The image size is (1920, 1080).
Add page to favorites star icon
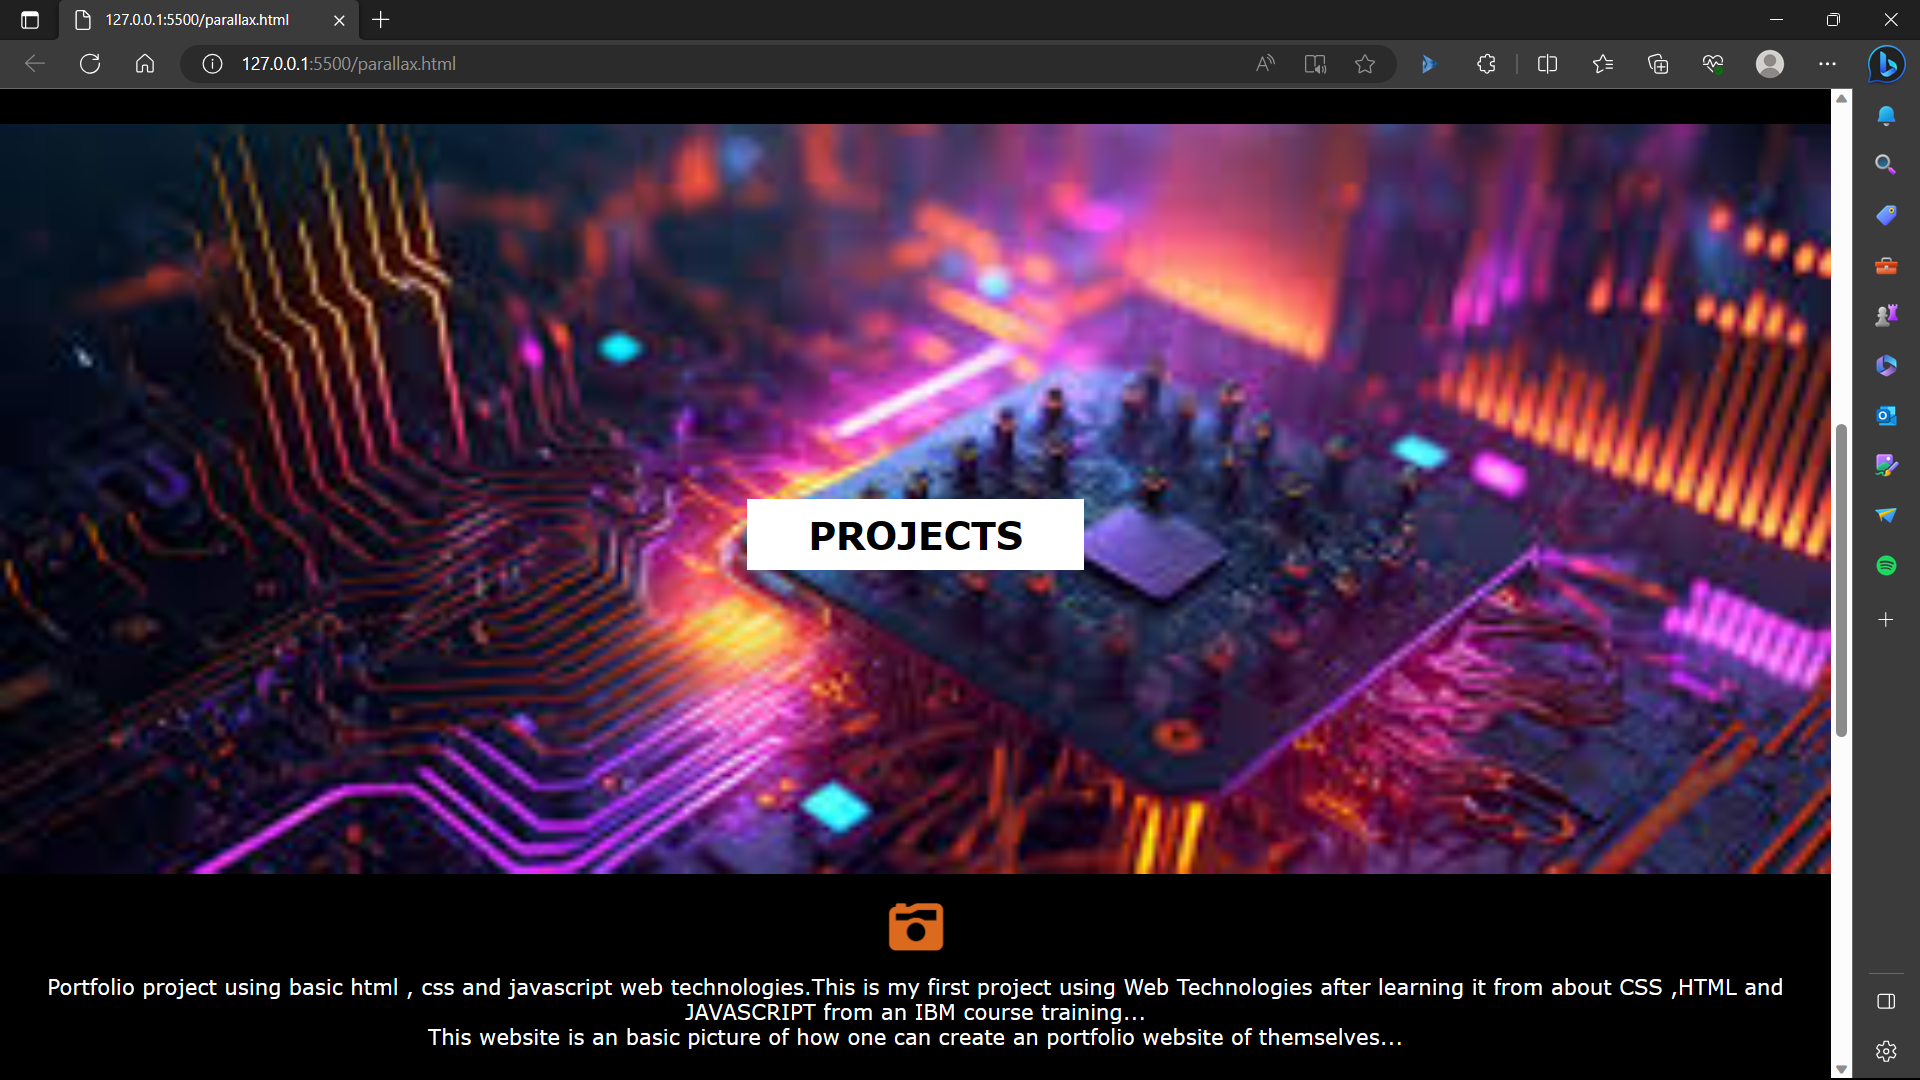pos(1365,64)
